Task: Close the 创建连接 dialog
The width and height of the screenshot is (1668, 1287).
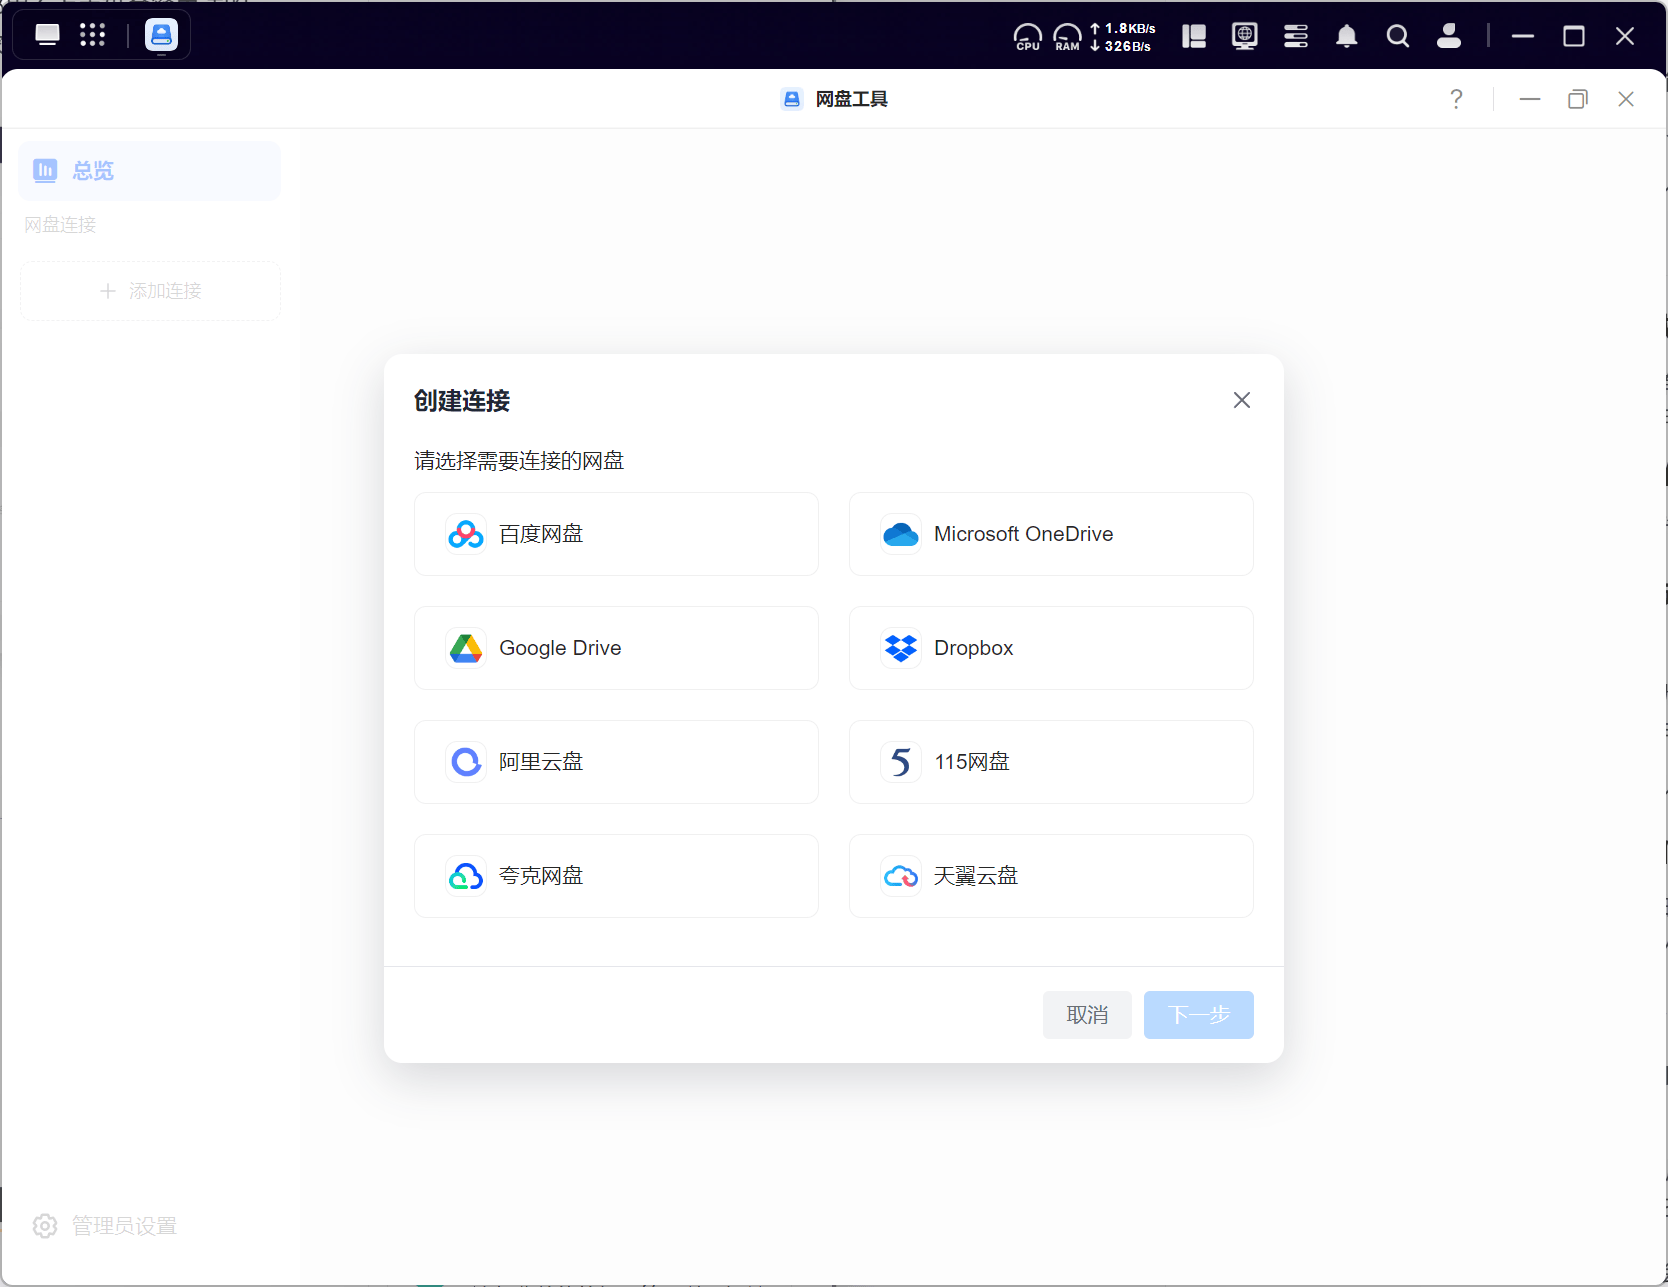Action: [1241, 400]
